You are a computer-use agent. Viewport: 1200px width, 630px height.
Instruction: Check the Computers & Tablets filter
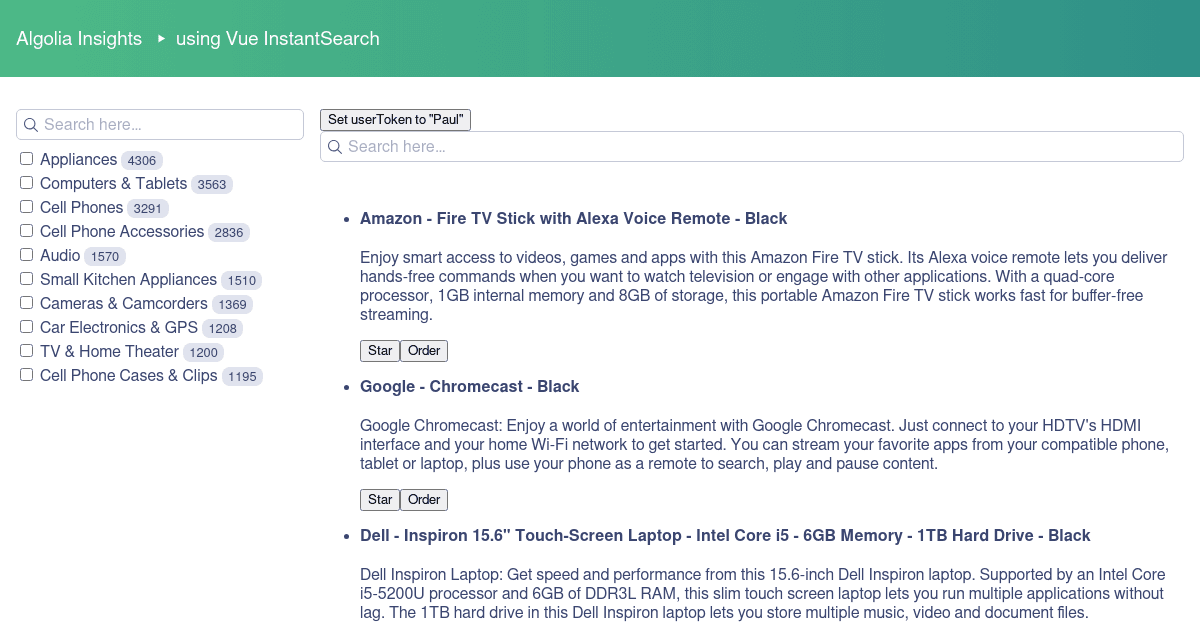(26, 180)
